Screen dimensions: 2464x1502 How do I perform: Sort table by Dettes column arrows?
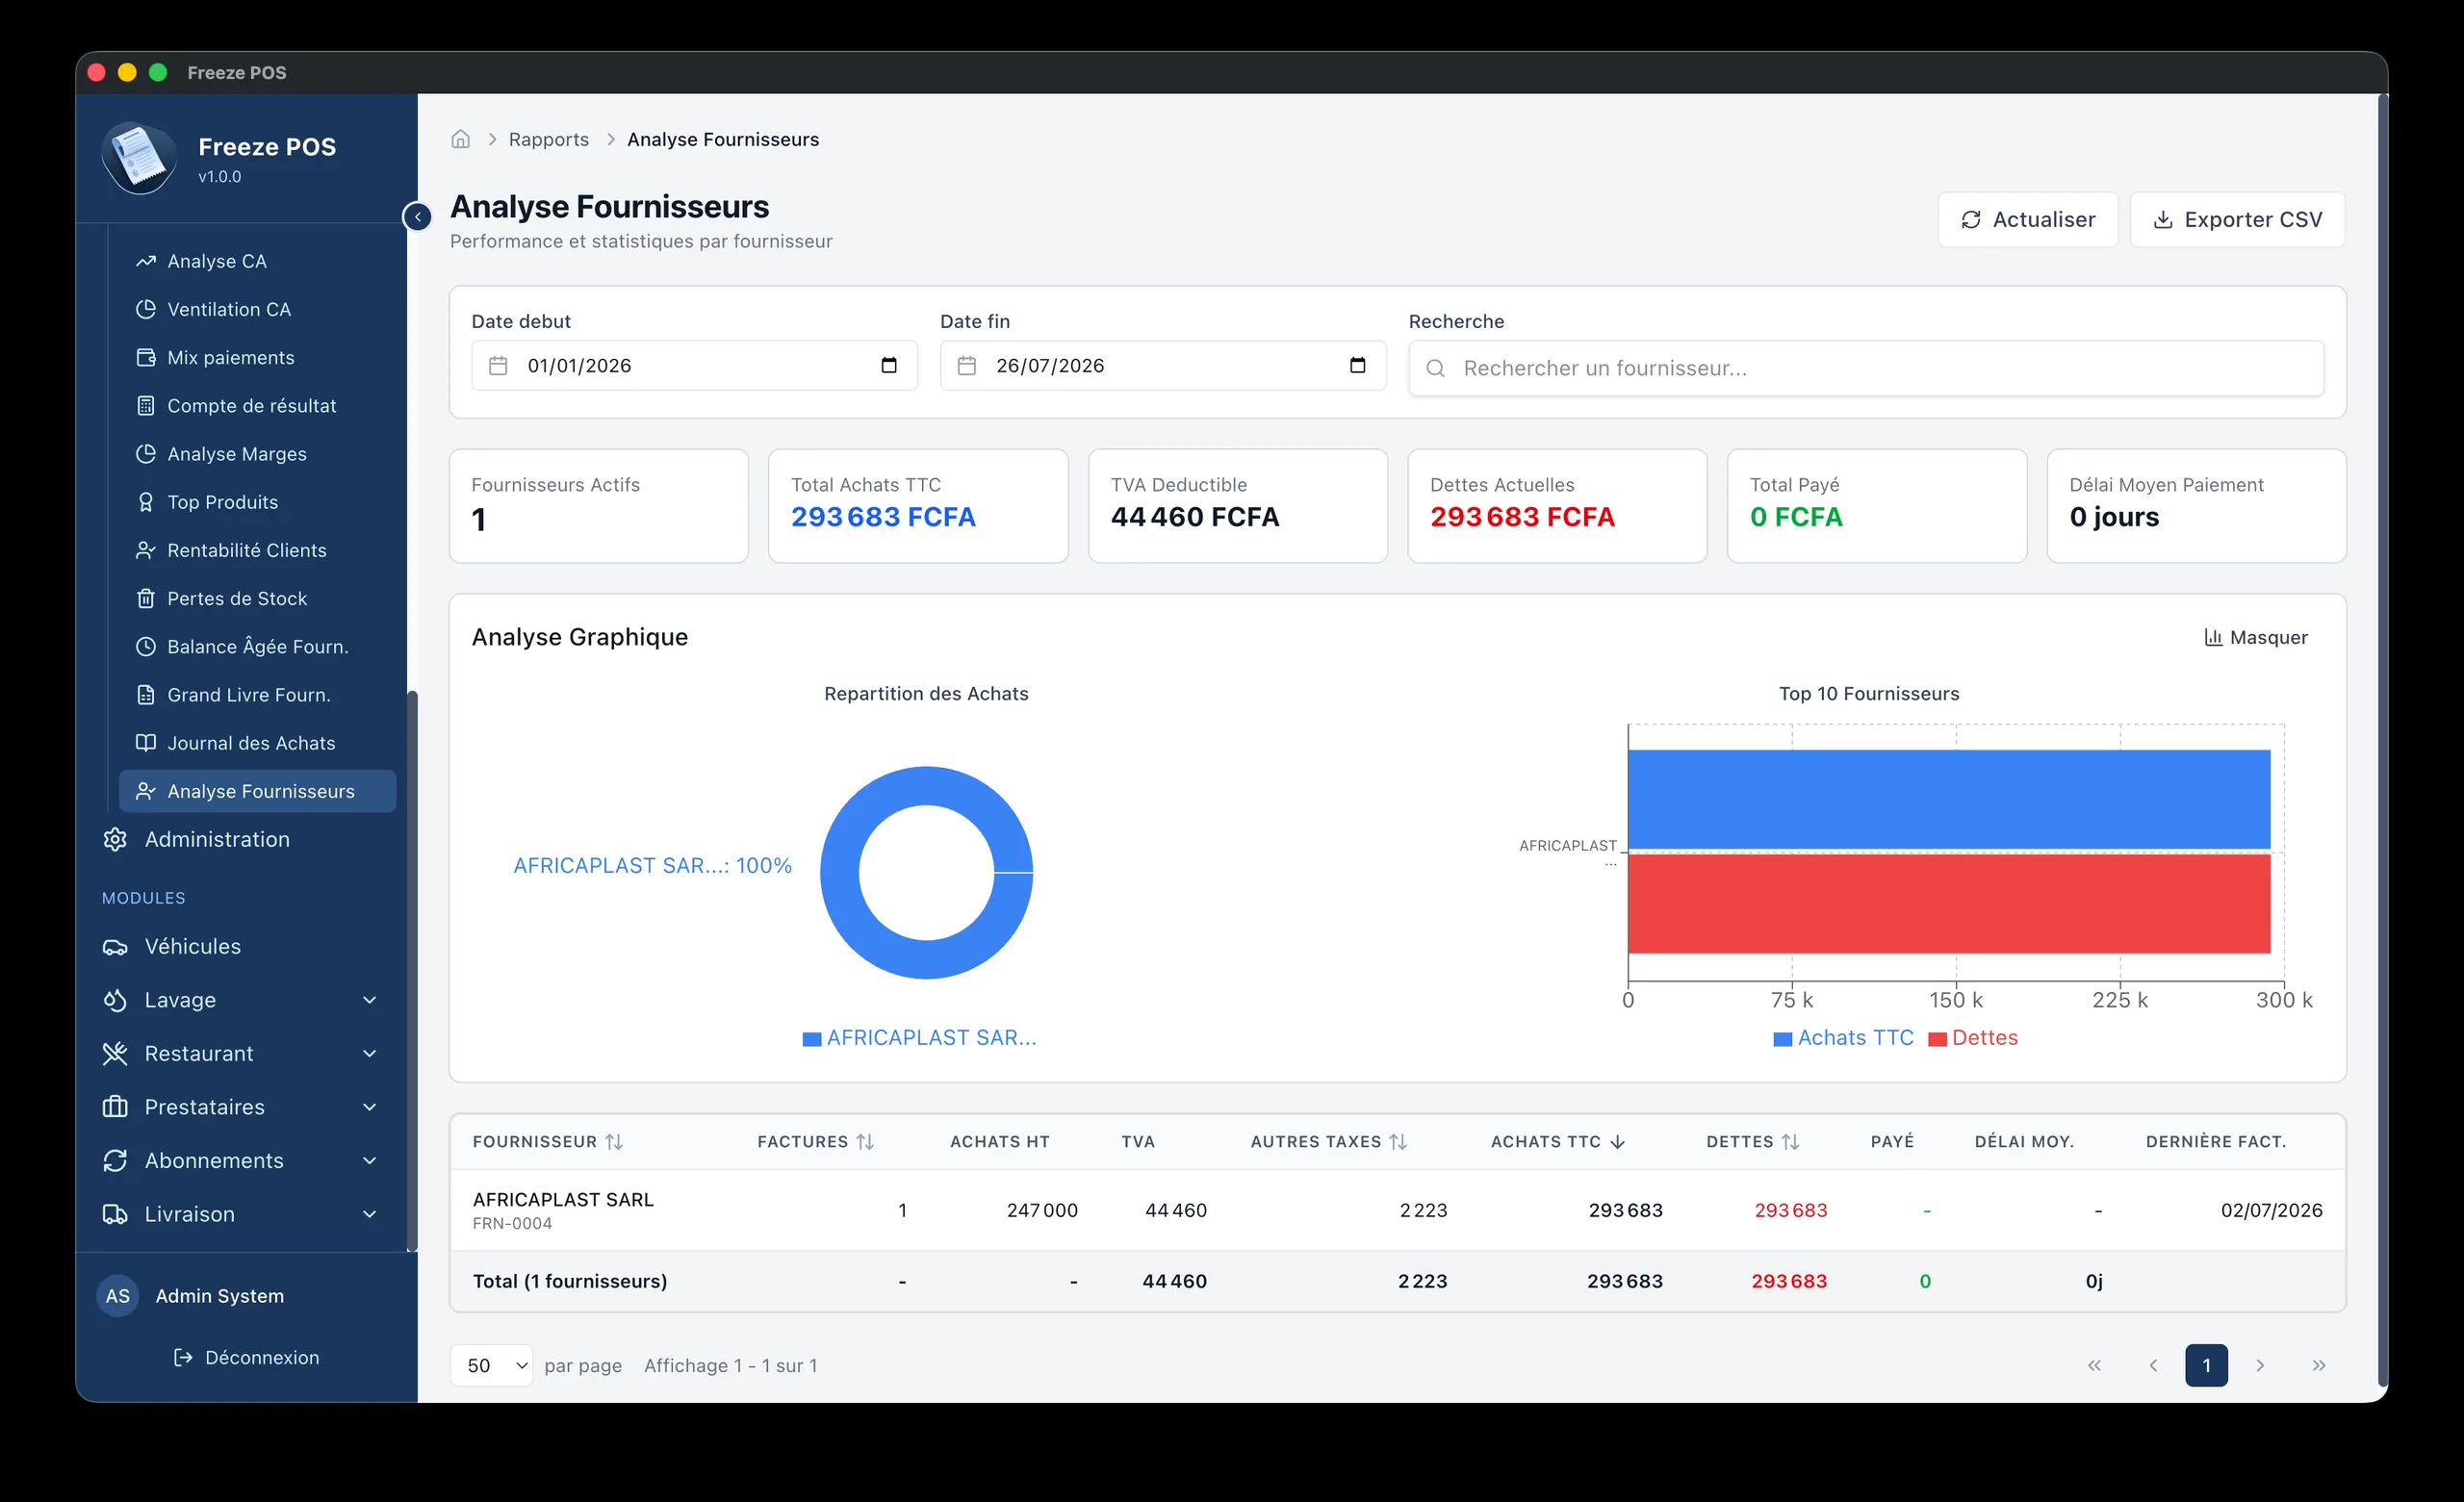pyautogui.click(x=1790, y=1142)
